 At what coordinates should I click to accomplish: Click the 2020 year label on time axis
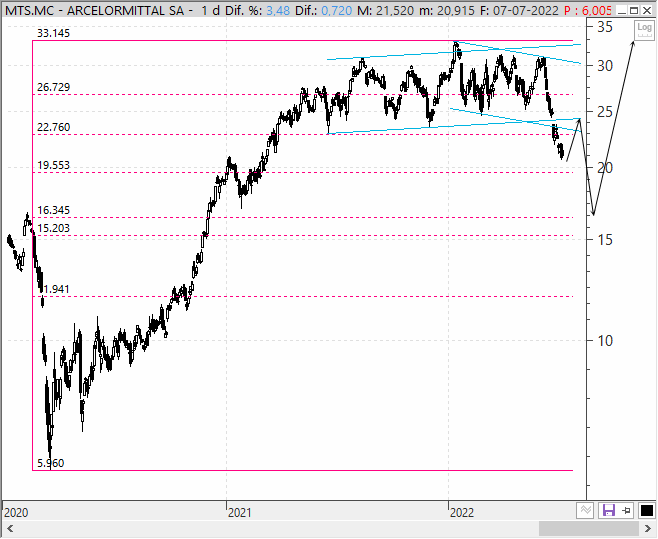[16, 513]
